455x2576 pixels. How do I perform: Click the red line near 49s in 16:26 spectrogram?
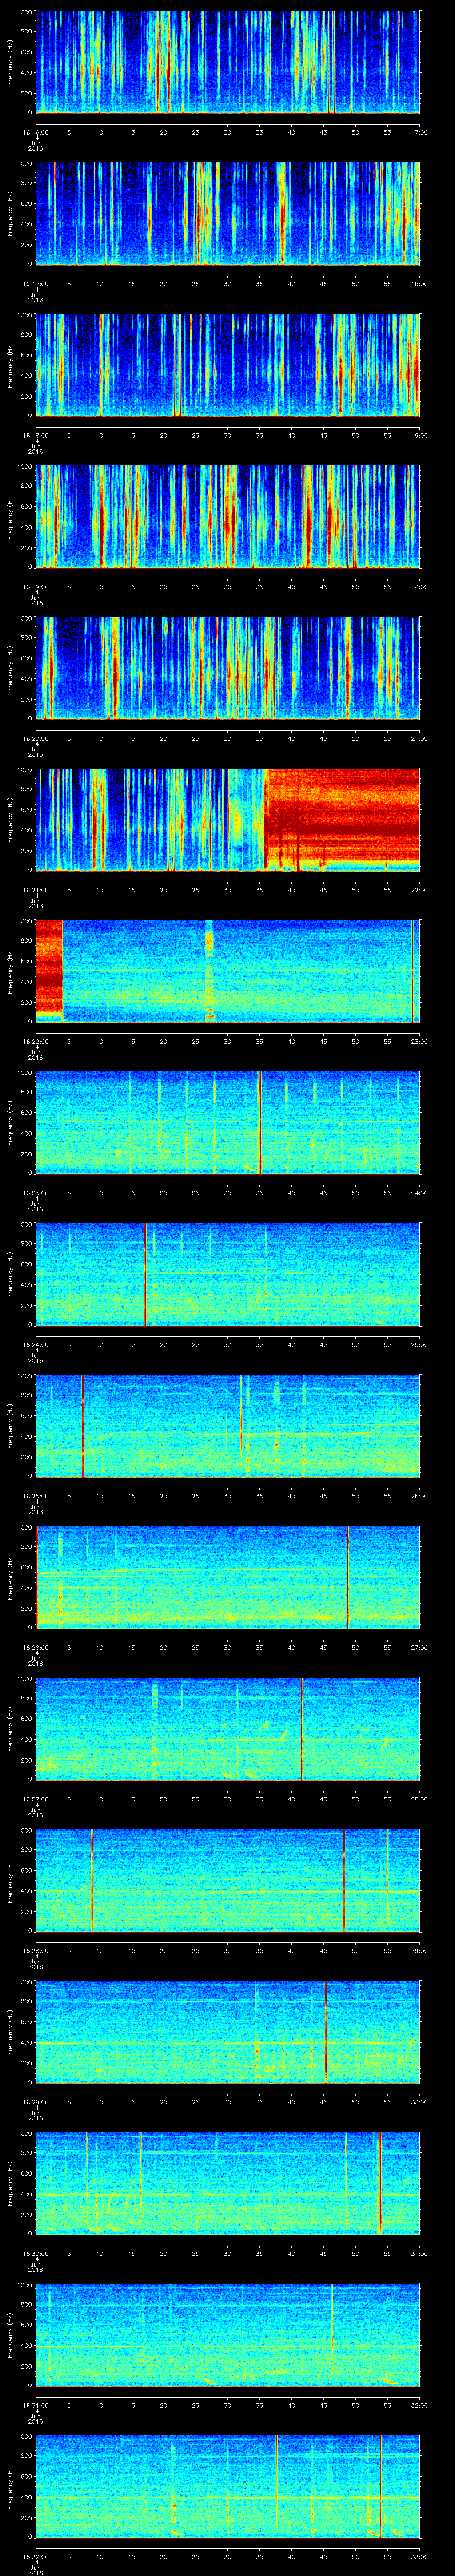(x=348, y=1576)
